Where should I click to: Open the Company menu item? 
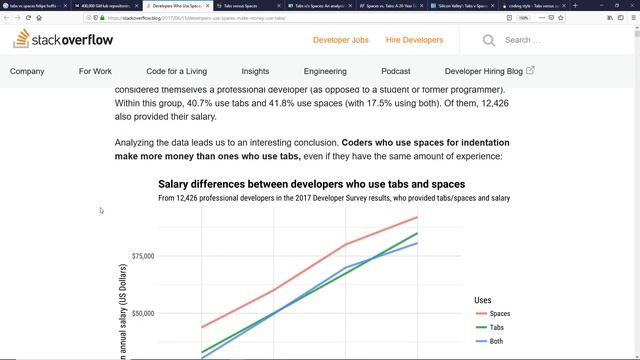[27, 71]
